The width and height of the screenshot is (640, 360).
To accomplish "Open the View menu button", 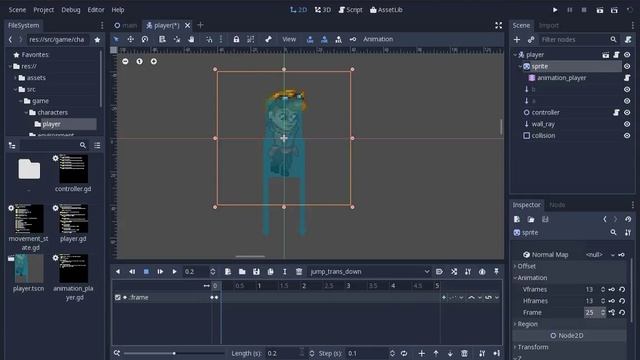I will coord(289,39).
